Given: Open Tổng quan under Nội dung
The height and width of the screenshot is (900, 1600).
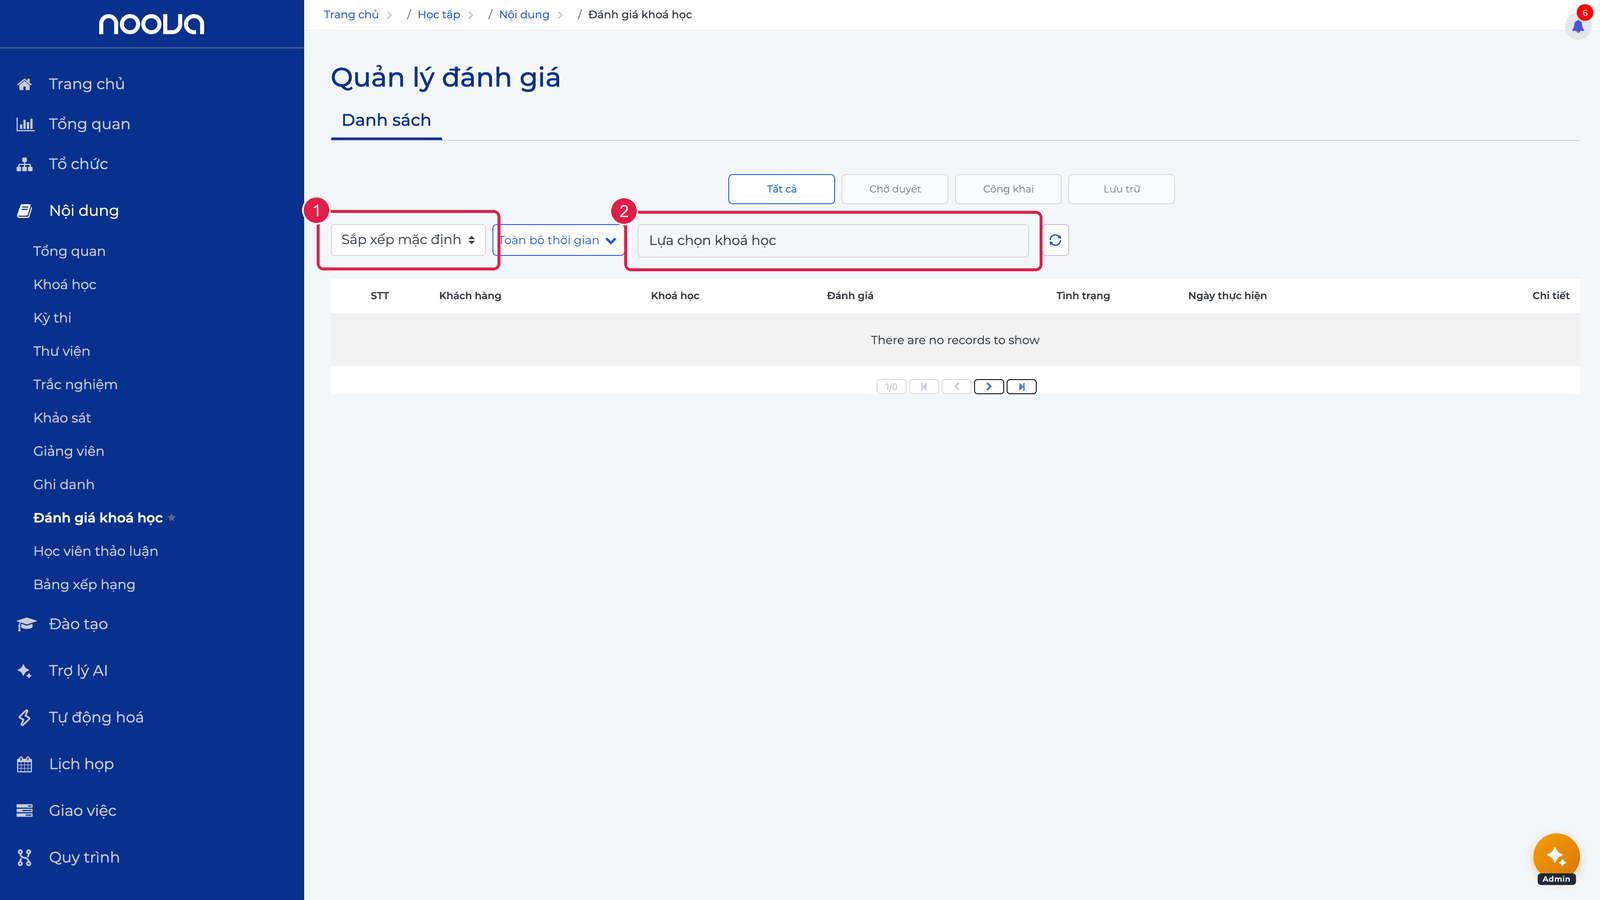Looking at the screenshot, I should [69, 251].
